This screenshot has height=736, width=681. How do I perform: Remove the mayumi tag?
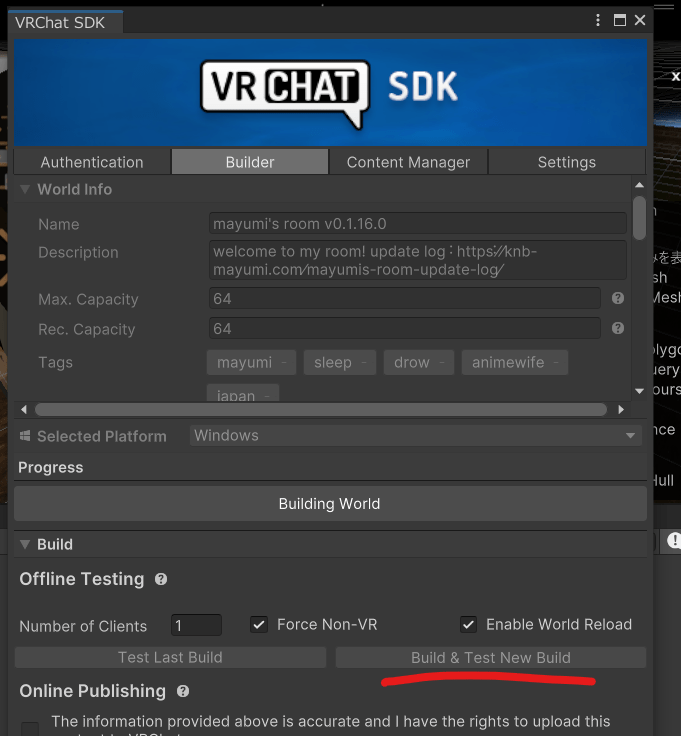(x=284, y=362)
